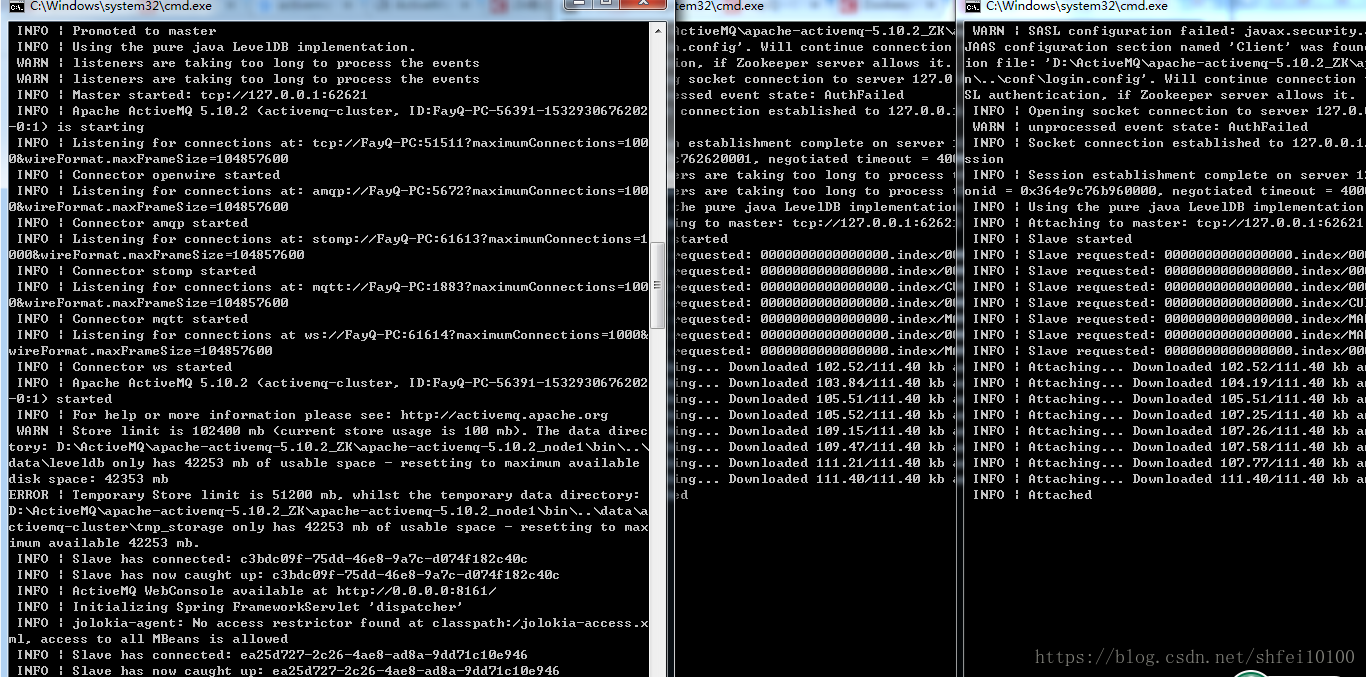Image resolution: width=1366 pixels, height=677 pixels.
Task: Click 'Connector mqtt started' line
Action: tap(132, 319)
